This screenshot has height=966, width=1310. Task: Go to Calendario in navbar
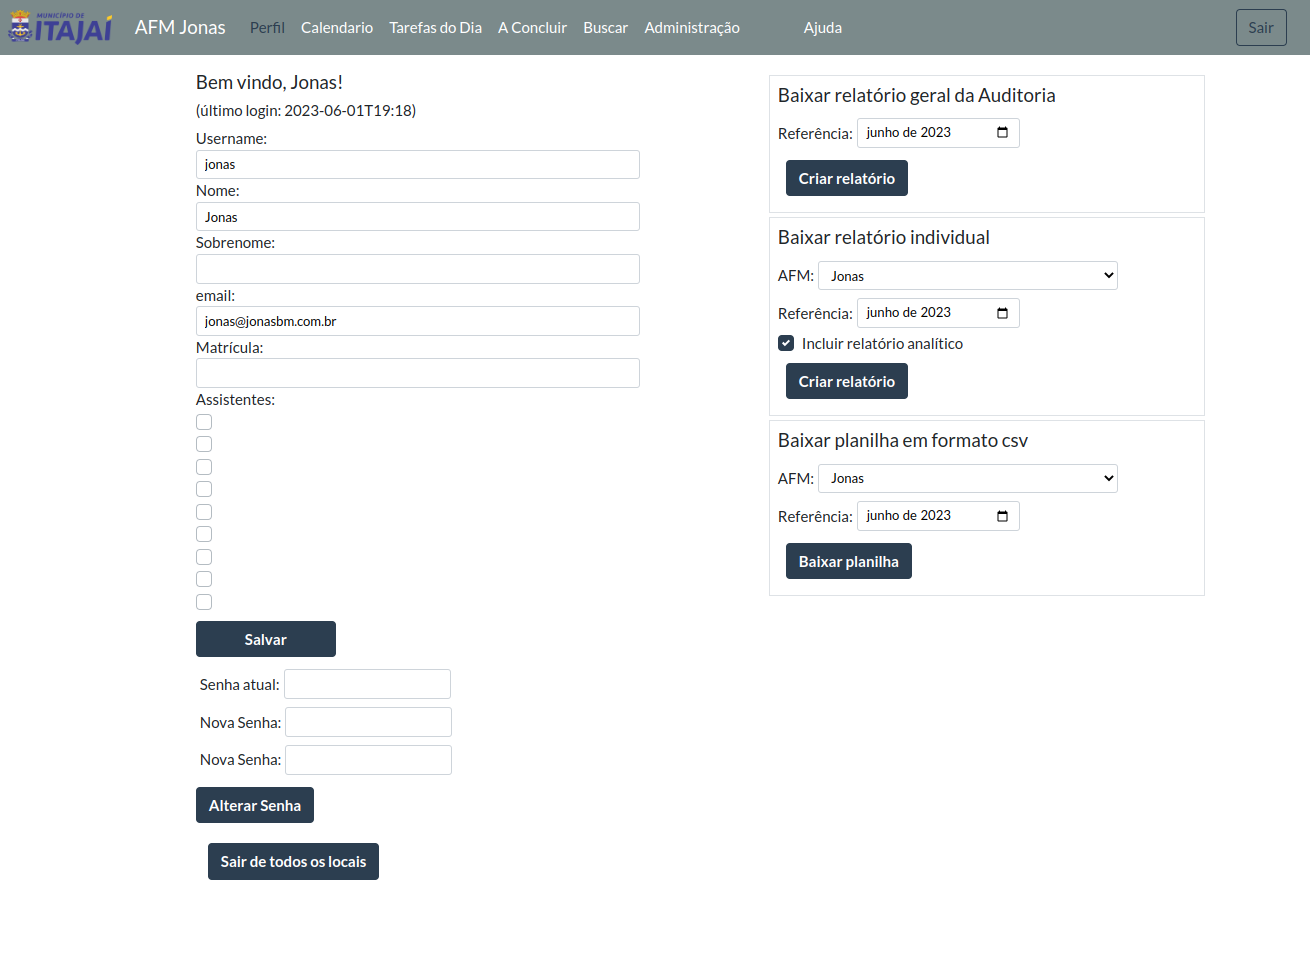[x=337, y=28]
